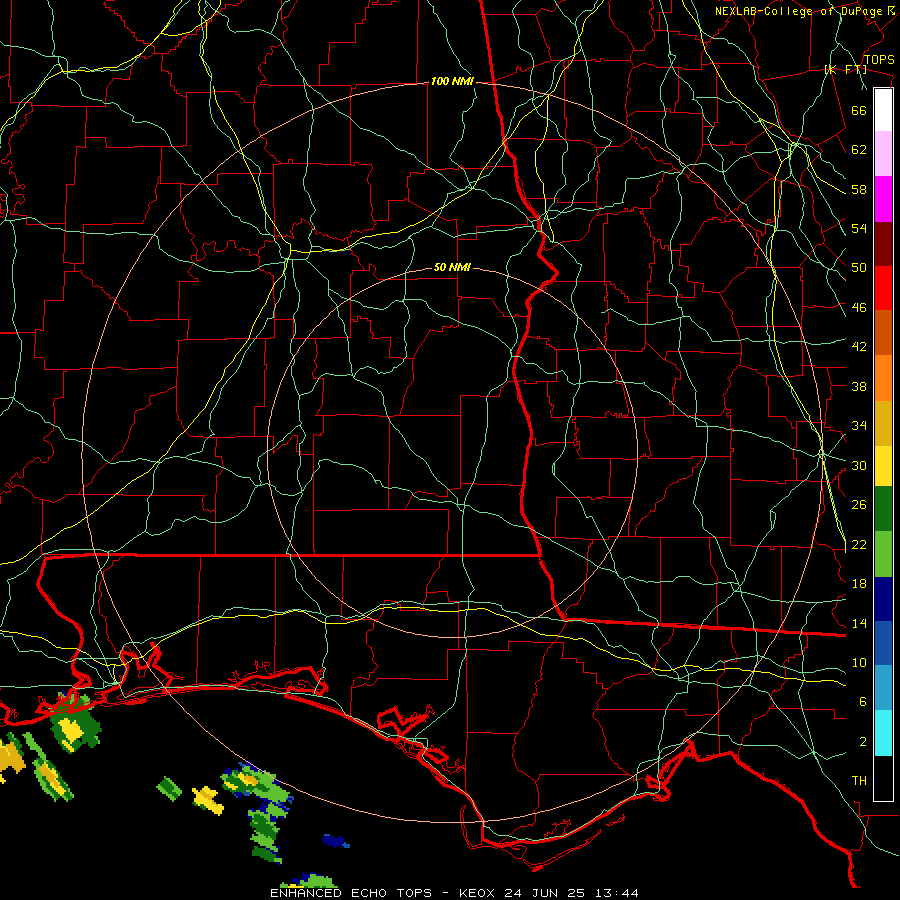This screenshot has width=900, height=900.
Task: Click the "13:44" timestamp
Action: click(616, 893)
